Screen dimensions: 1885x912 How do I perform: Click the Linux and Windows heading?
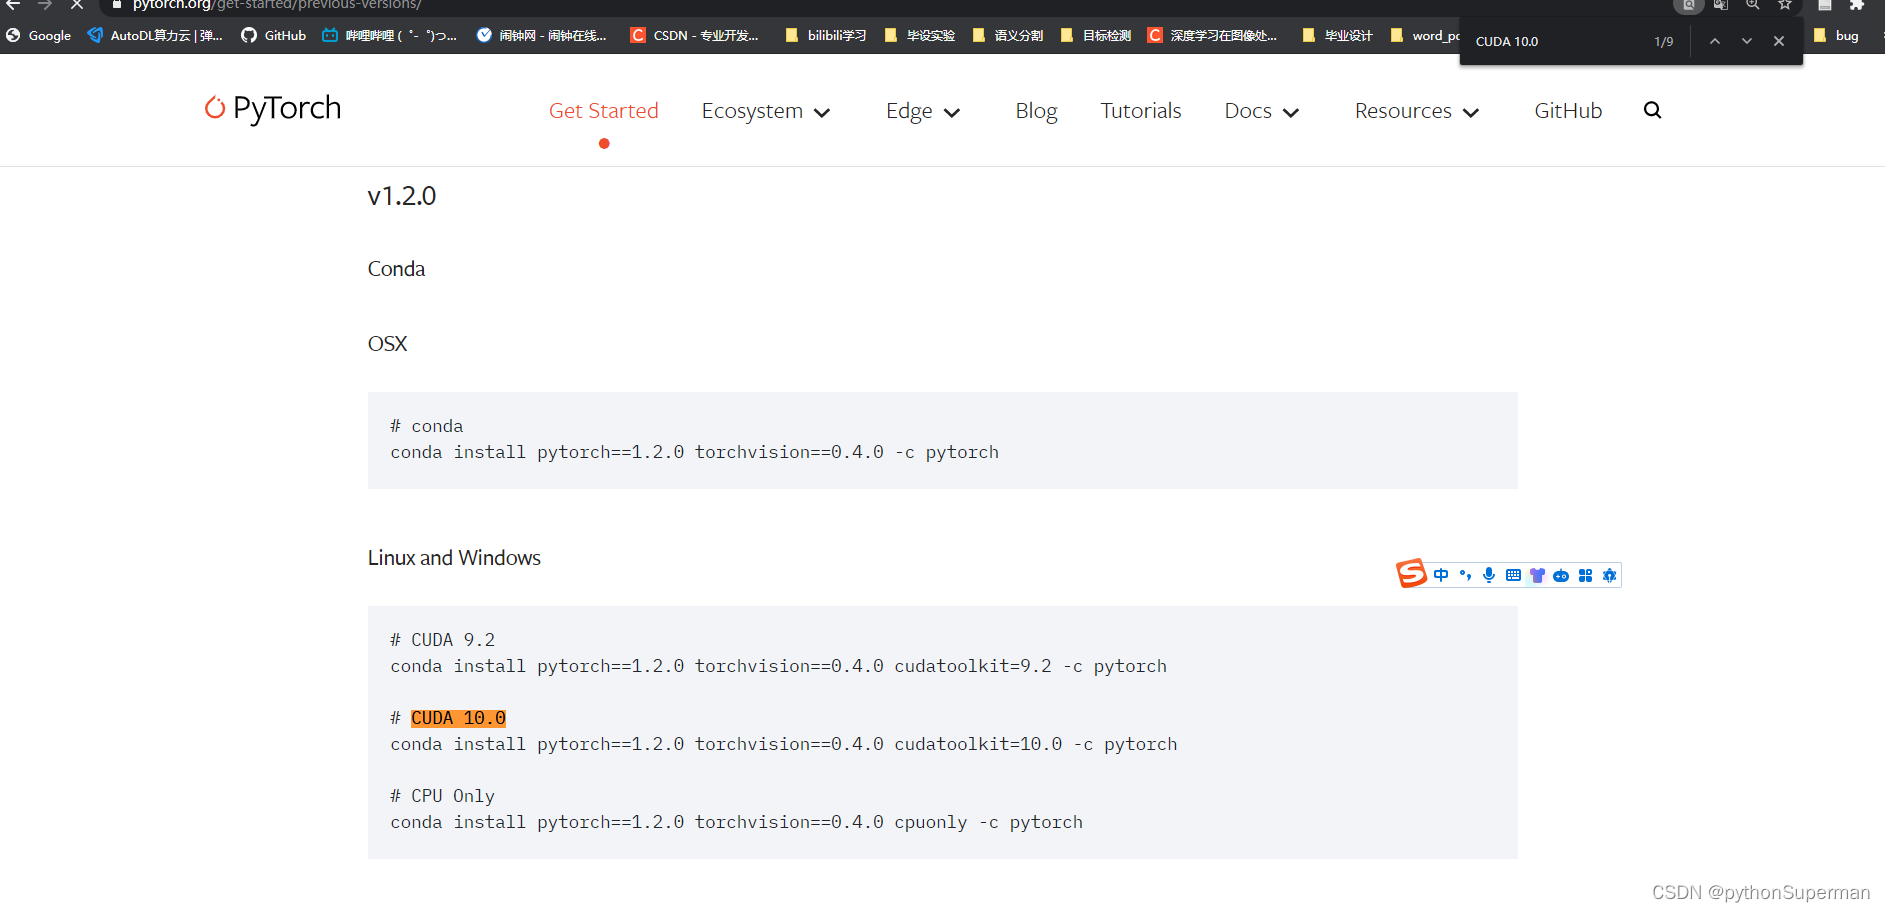point(454,558)
